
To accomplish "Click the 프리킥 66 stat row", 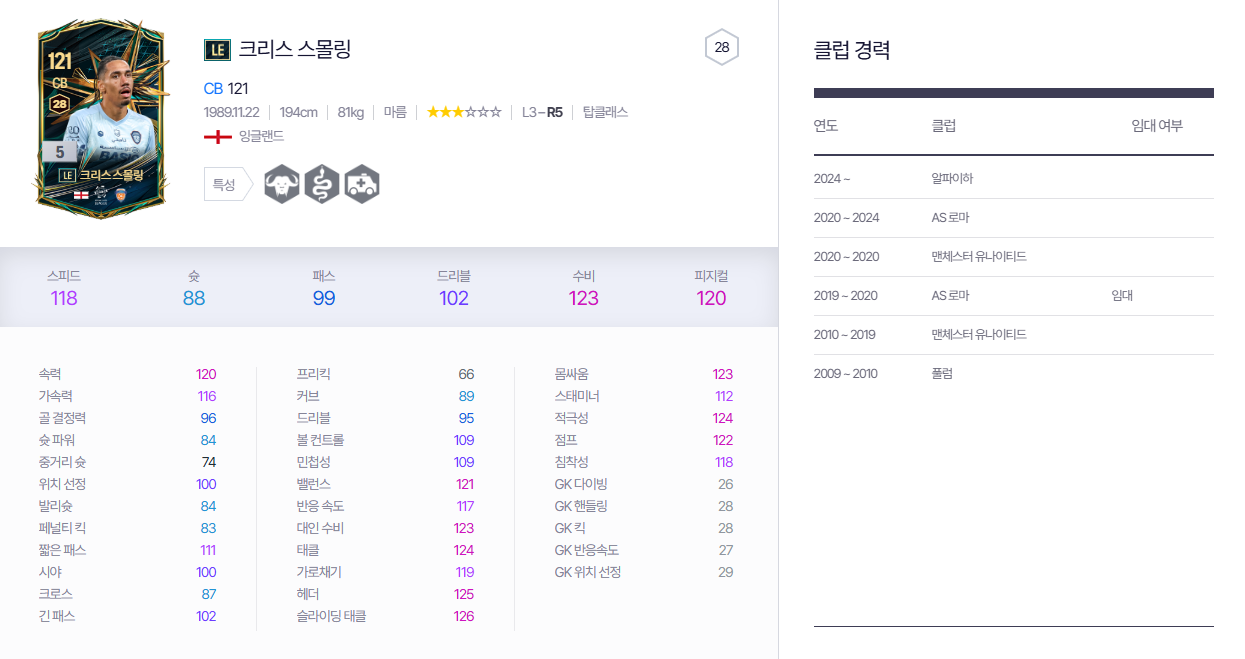I will click(385, 374).
